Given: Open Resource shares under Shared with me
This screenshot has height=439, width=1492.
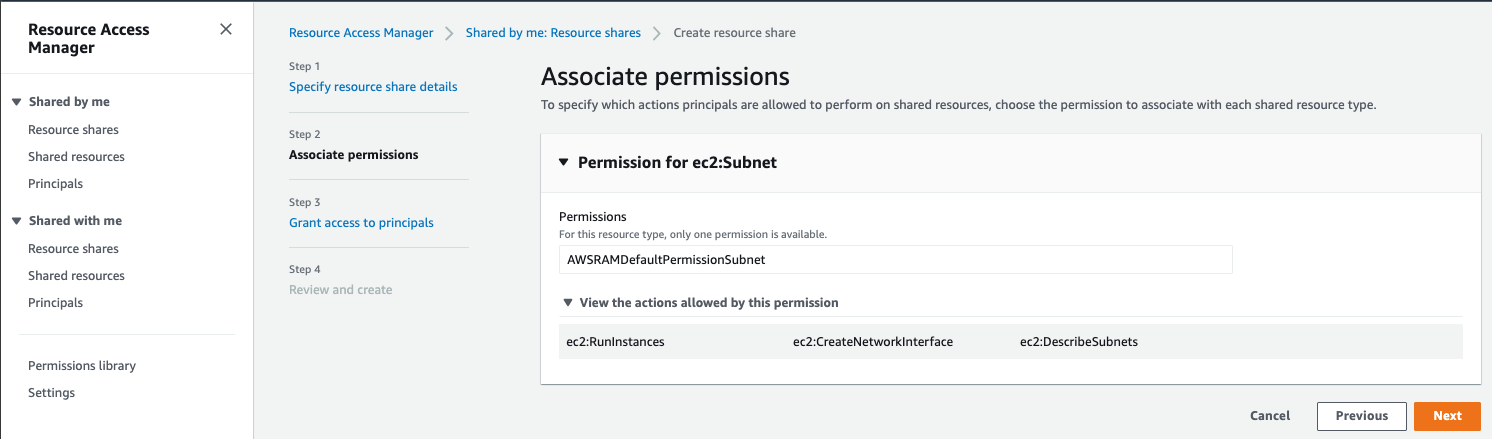Looking at the screenshot, I should click(73, 249).
